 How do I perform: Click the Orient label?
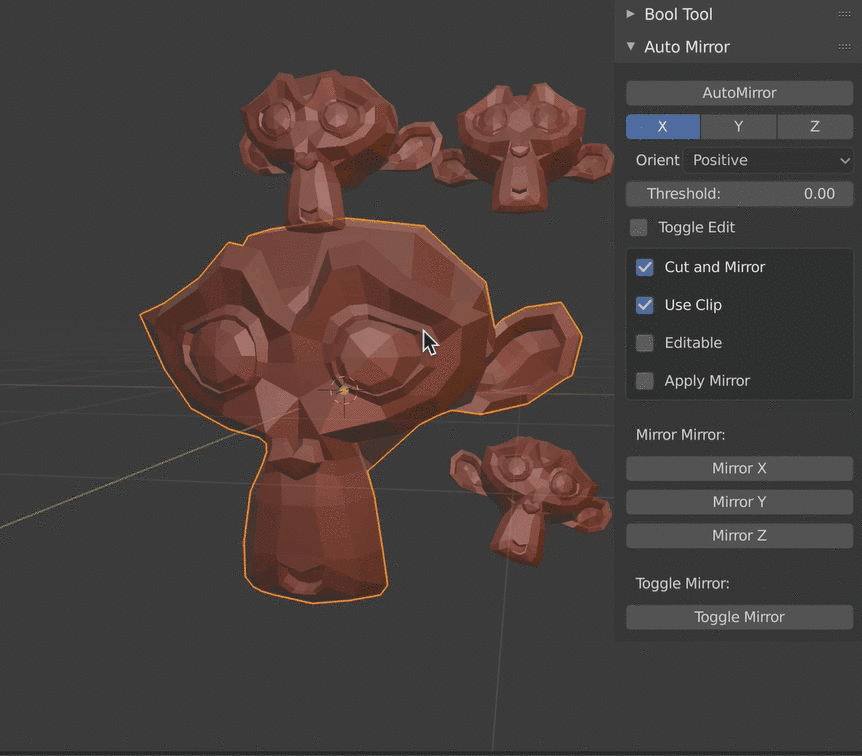(x=657, y=160)
